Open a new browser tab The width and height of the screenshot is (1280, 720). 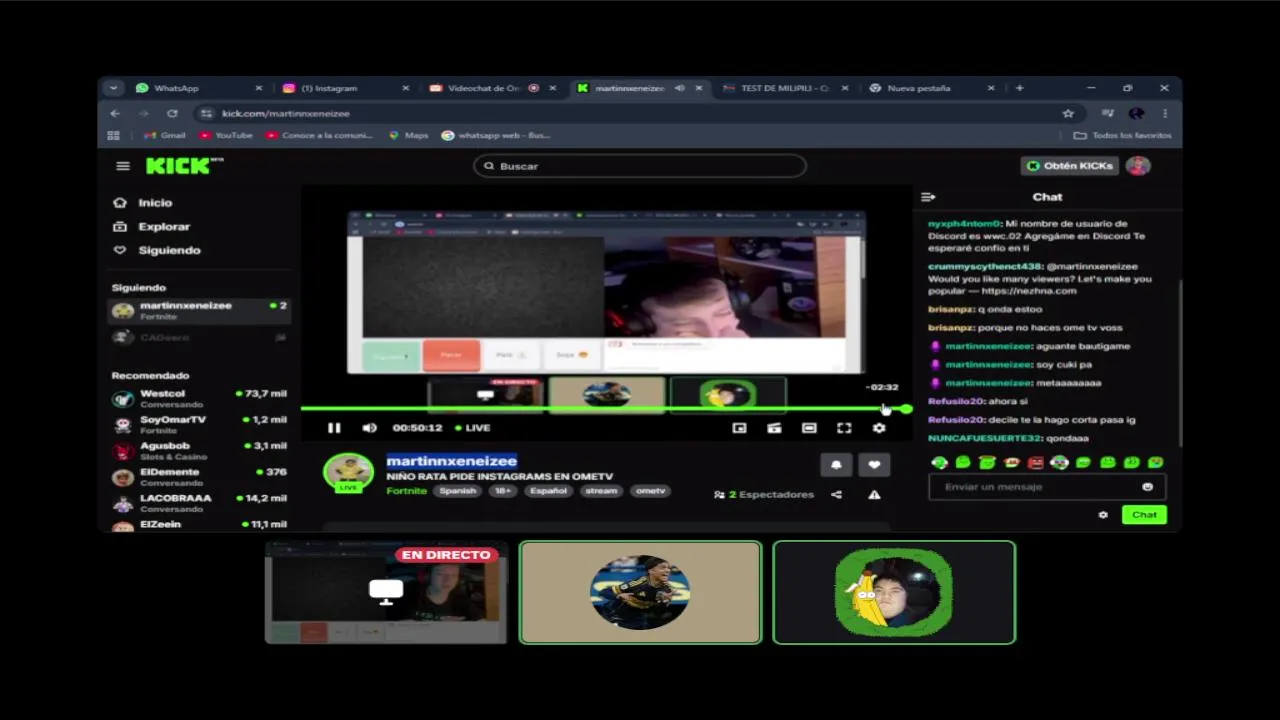1019,88
